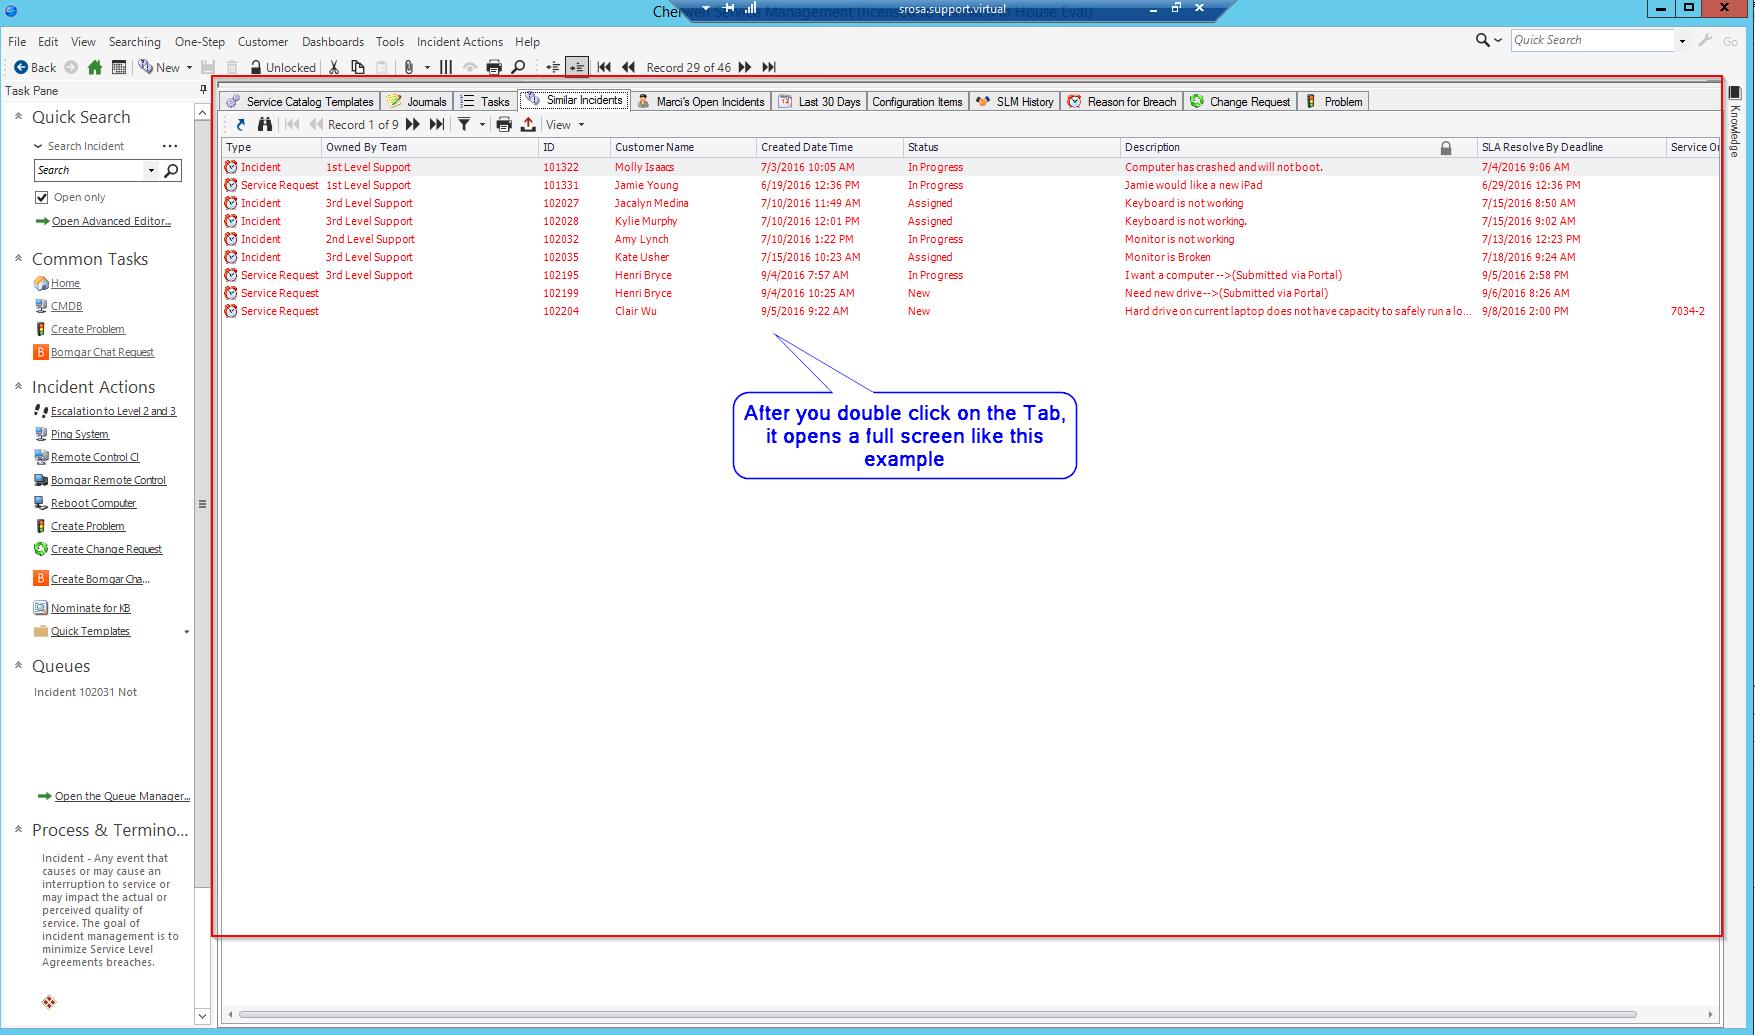
Task: Pin the Task Pane with pushpin
Action: click(203, 90)
